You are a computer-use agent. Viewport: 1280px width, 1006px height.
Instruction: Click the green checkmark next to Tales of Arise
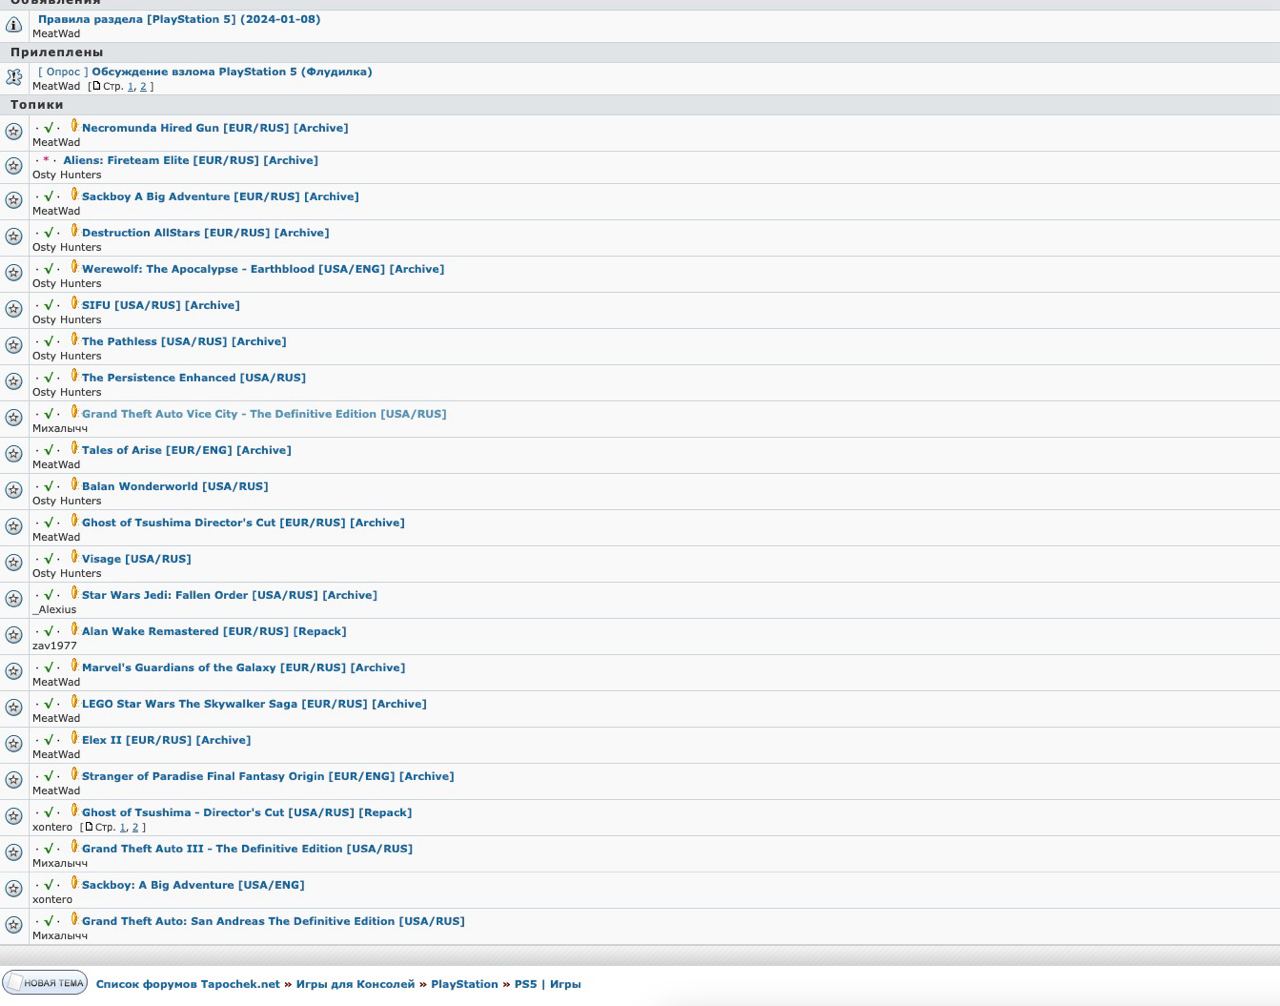click(48, 450)
